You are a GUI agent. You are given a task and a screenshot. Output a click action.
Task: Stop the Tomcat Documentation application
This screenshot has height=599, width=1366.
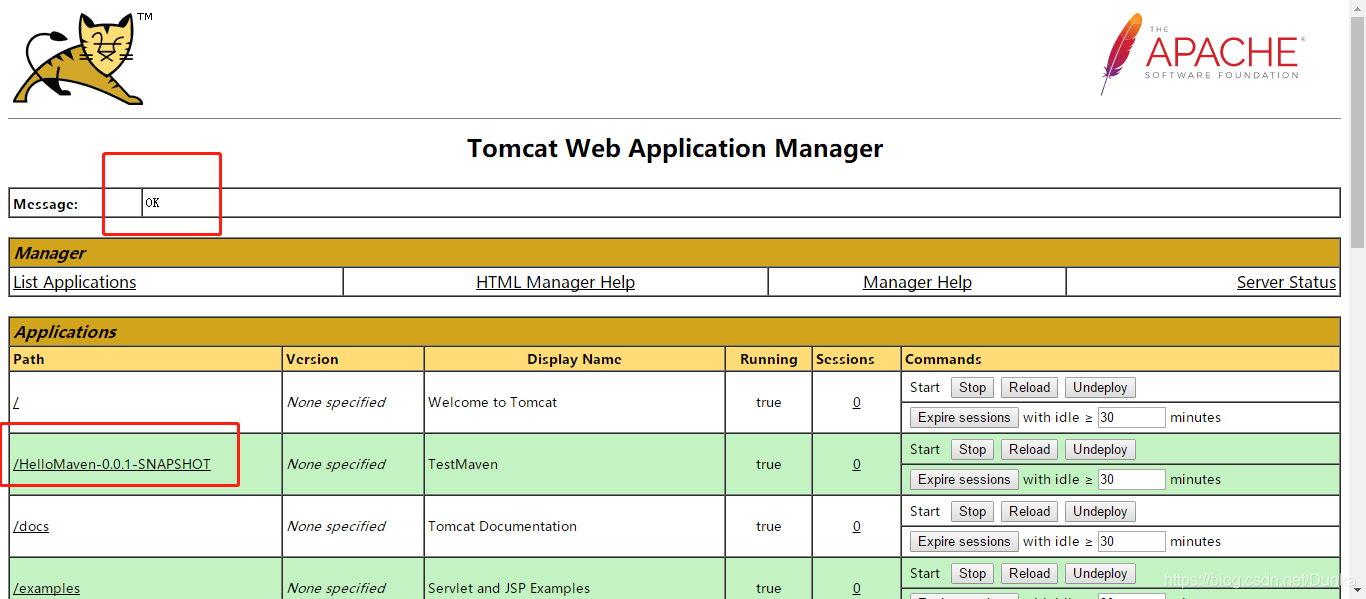pos(972,511)
